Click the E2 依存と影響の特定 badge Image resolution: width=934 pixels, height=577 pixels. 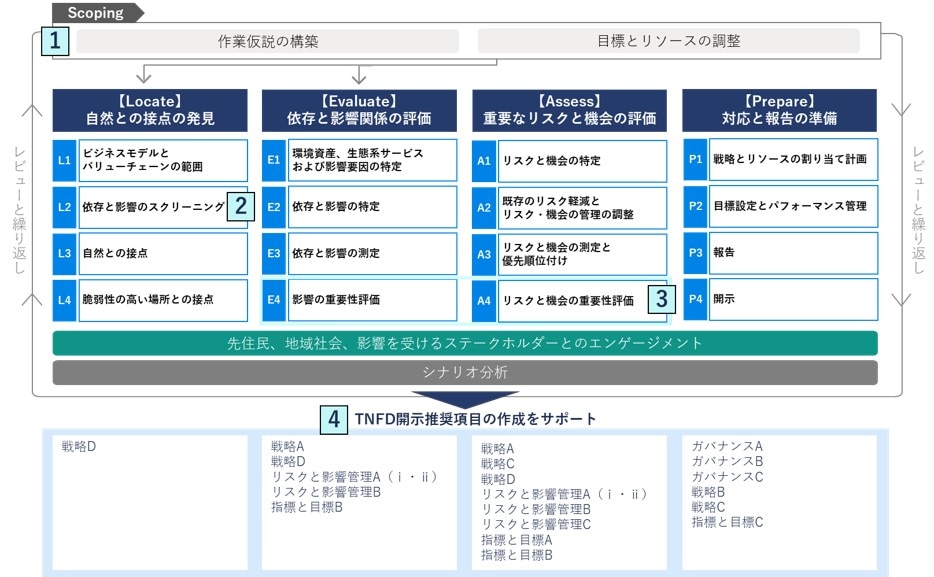271,207
